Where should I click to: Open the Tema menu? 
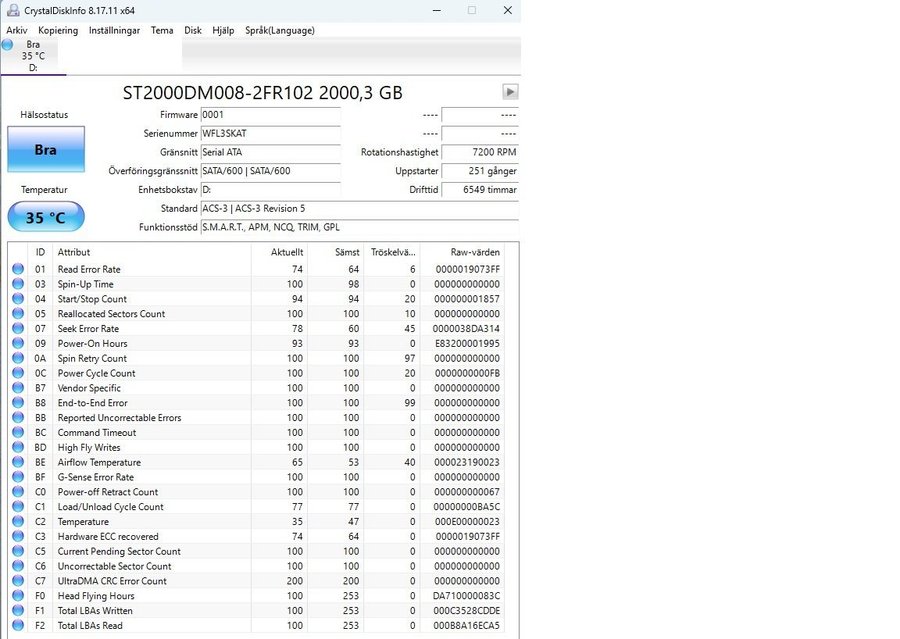point(162,30)
